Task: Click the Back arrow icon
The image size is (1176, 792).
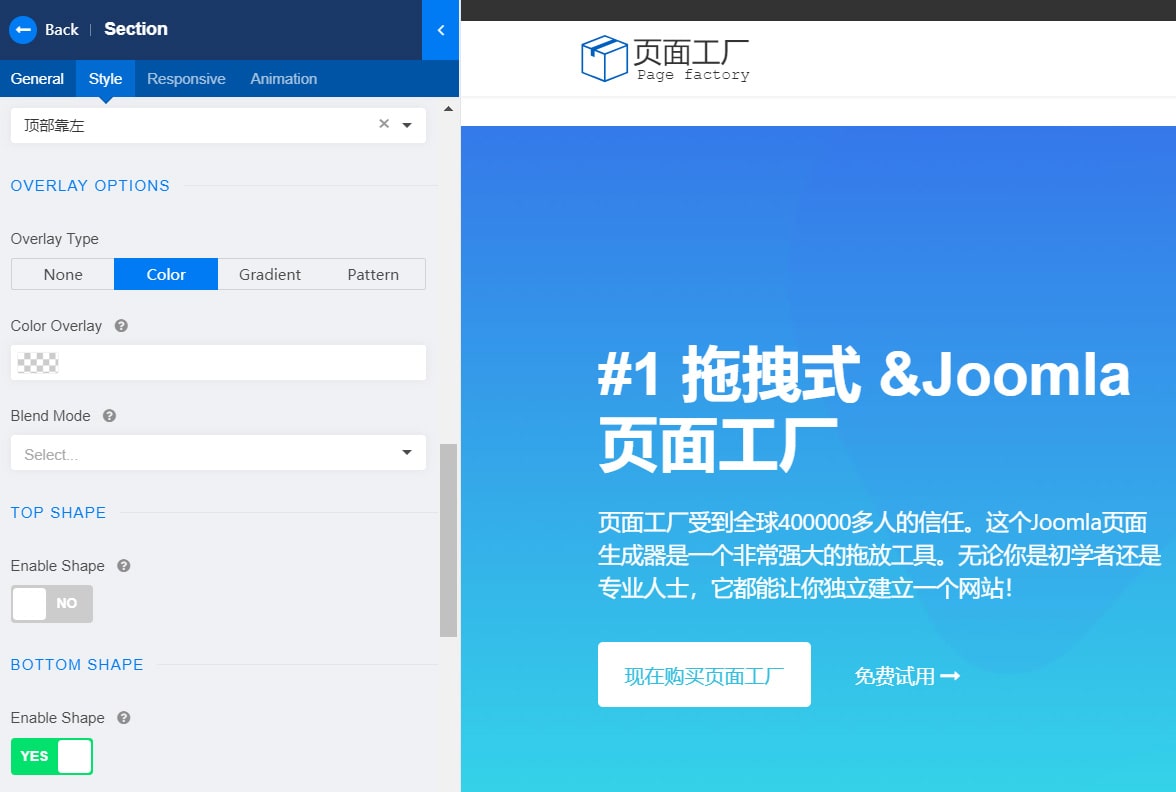Action: point(22,30)
